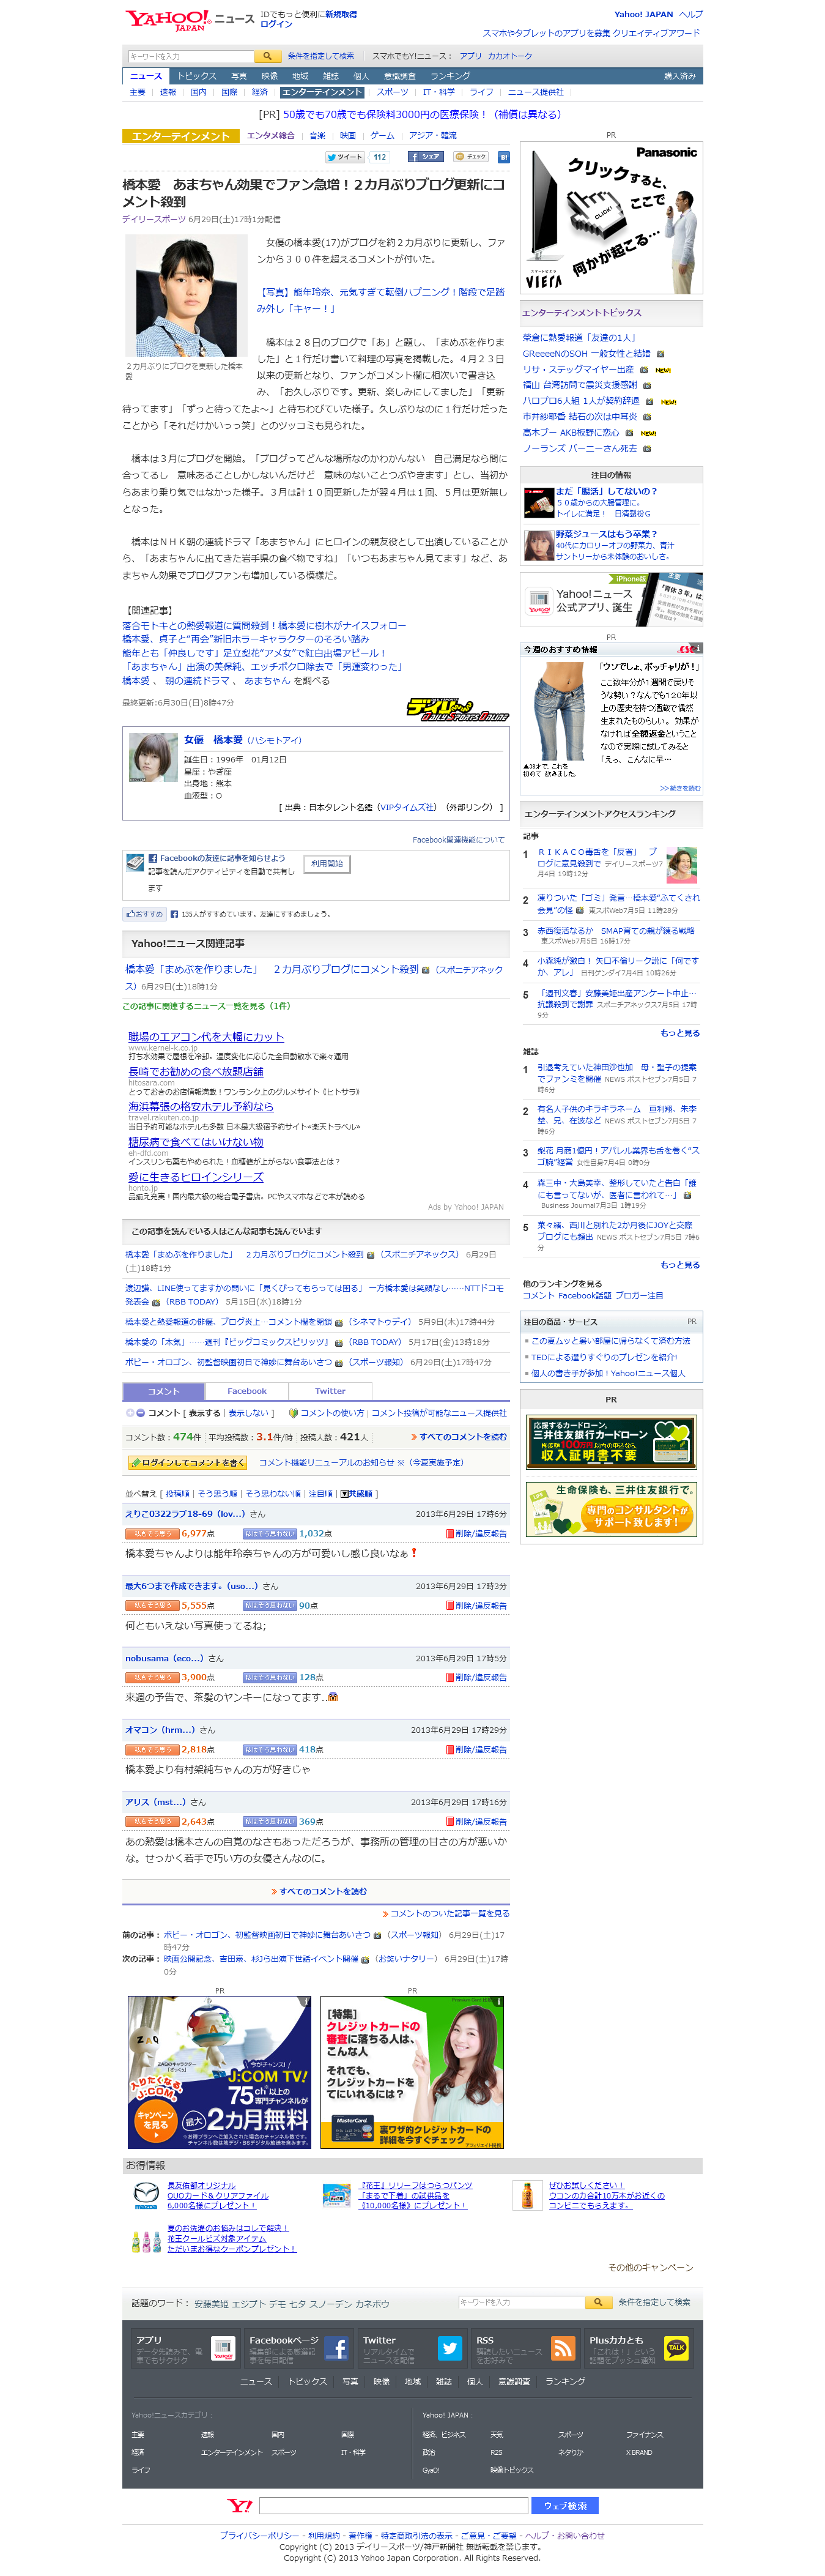
Task: Click the top search magnifier button
Action: click(266, 56)
